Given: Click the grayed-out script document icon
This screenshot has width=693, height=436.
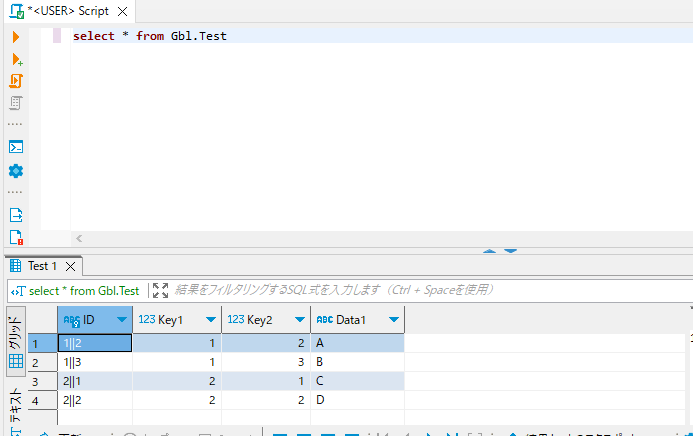Looking at the screenshot, I should pyautogui.click(x=16, y=103).
